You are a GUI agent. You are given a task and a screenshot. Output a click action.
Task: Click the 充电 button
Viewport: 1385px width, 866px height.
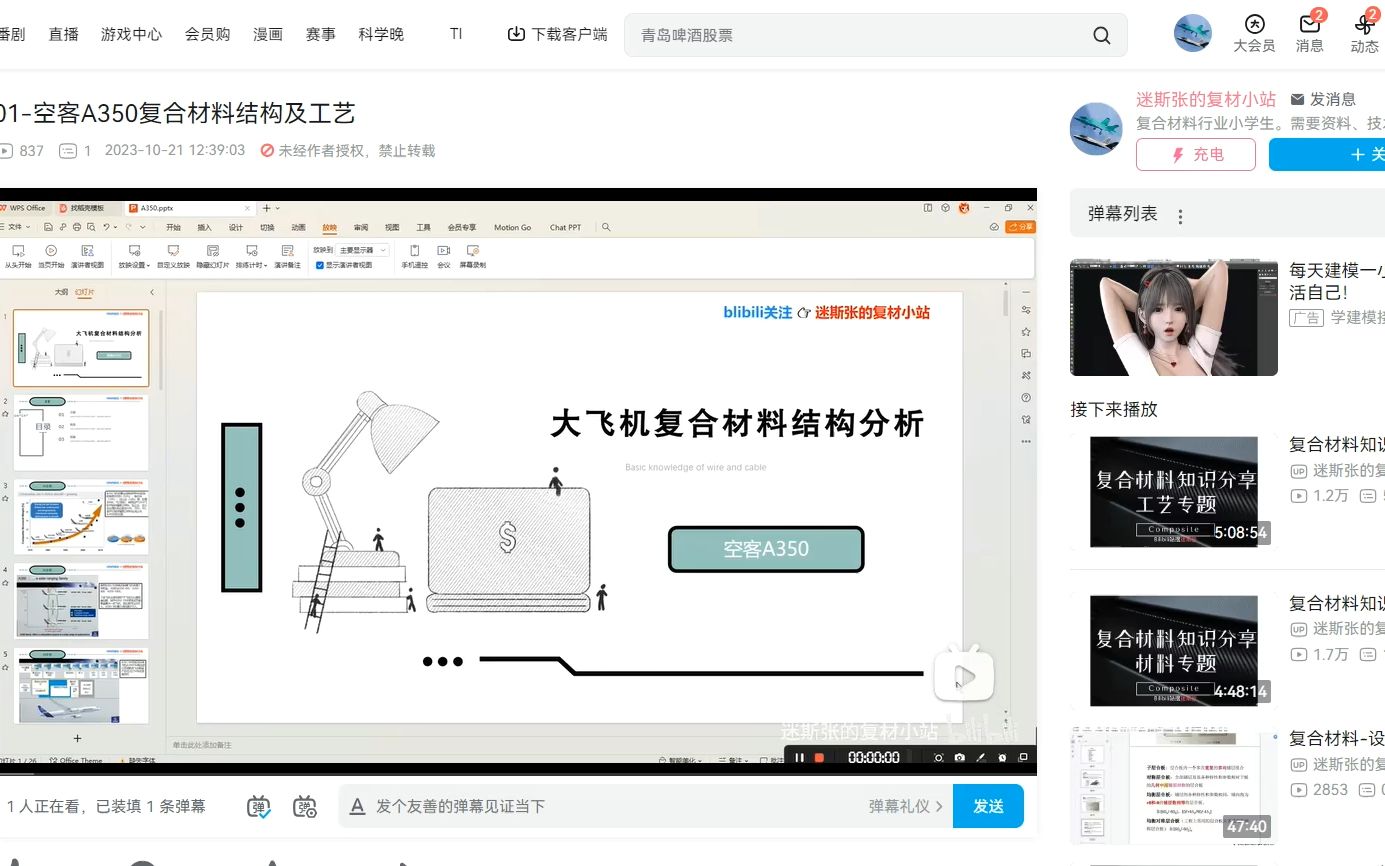[1196, 155]
